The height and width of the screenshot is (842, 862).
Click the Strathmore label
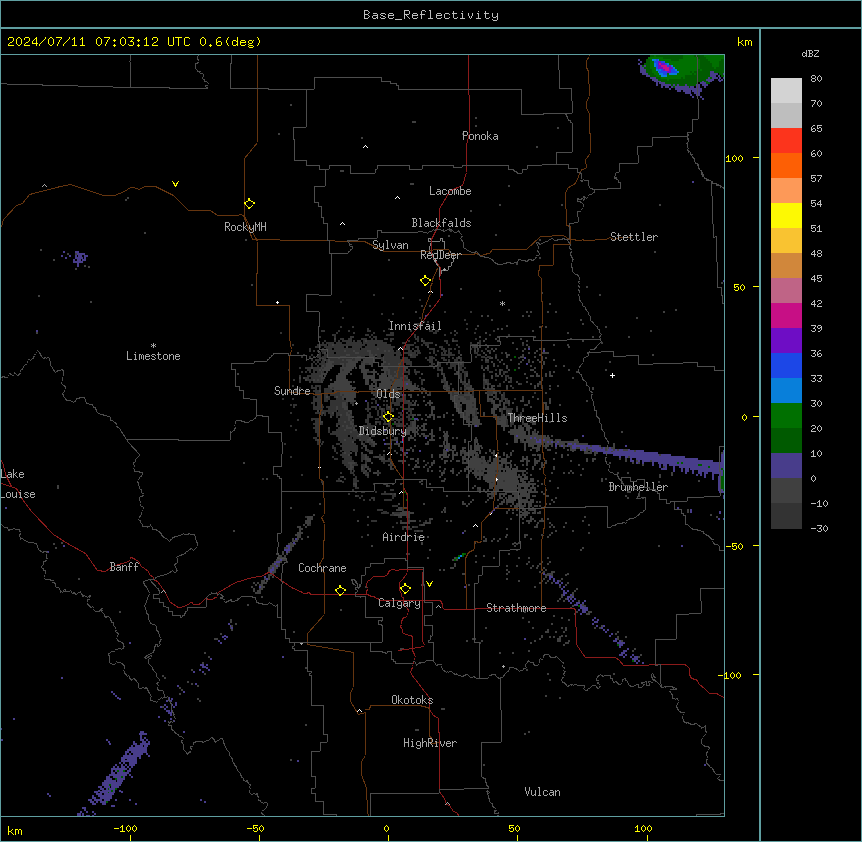(516, 608)
